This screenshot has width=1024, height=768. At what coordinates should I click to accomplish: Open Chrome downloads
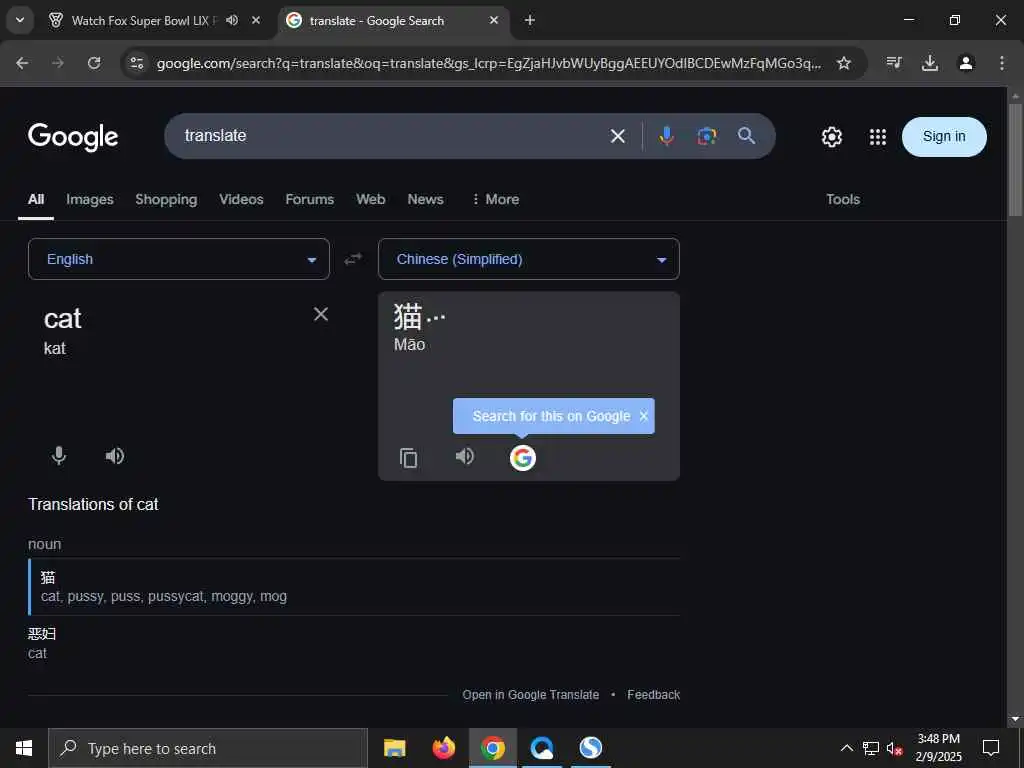coord(930,63)
